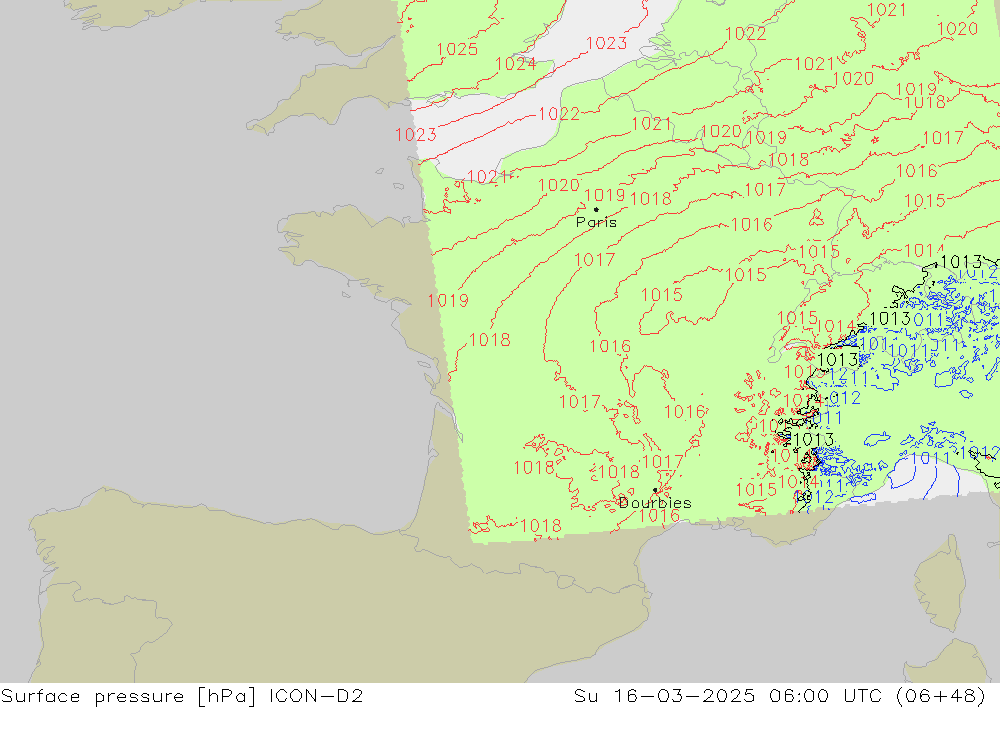Click the 1025 isobar label
Image resolution: width=1000 pixels, height=733 pixels.
pos(457,49)
